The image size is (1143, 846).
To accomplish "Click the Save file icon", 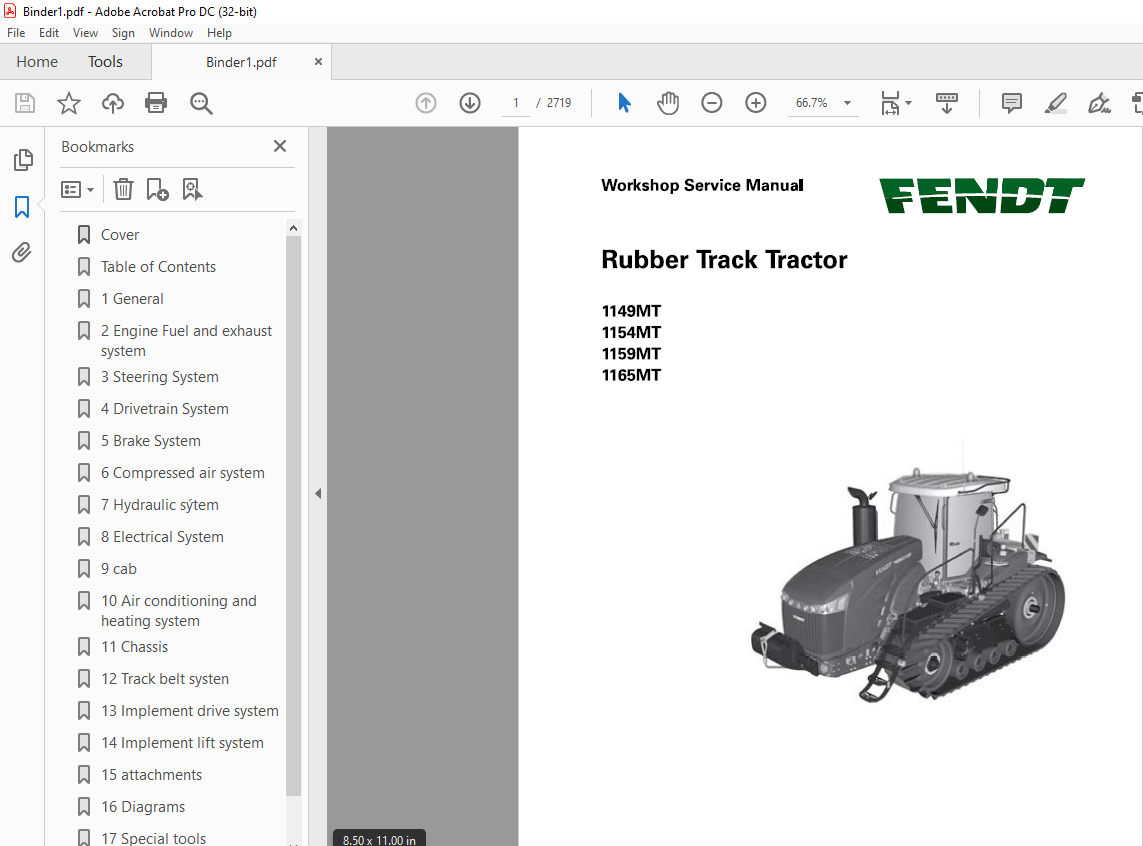I will point(25,103).
